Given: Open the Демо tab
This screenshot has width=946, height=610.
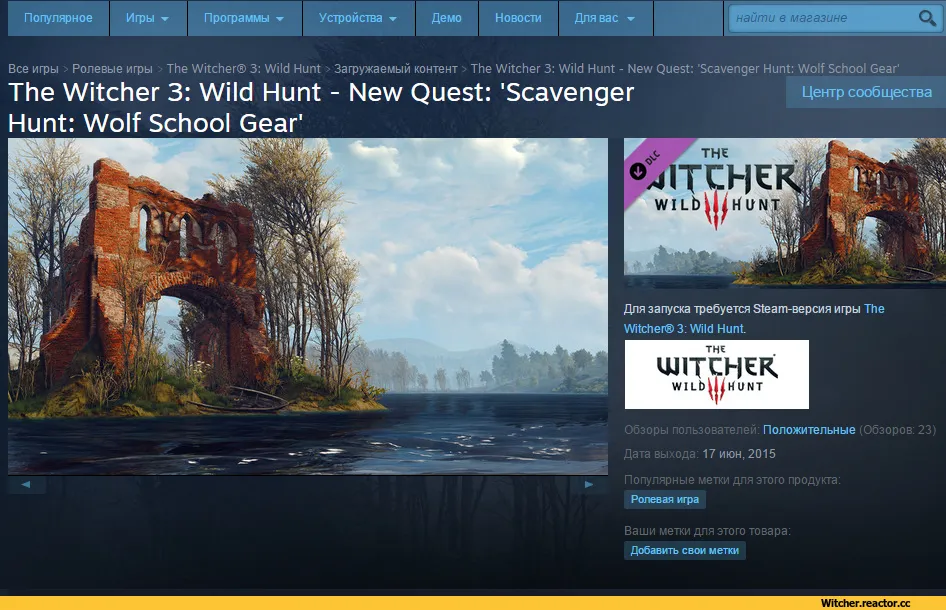Looking at the screenshot, I should click(446, 18).
